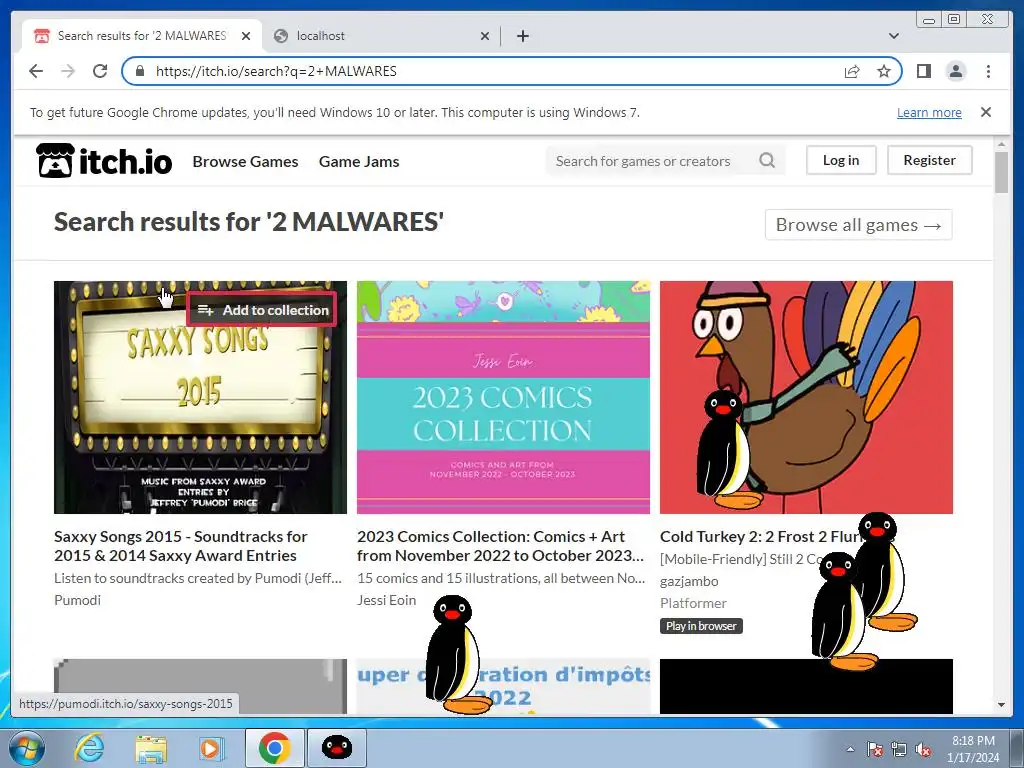Open a new browser tab

pyautogui.click(x=522, y=36)
